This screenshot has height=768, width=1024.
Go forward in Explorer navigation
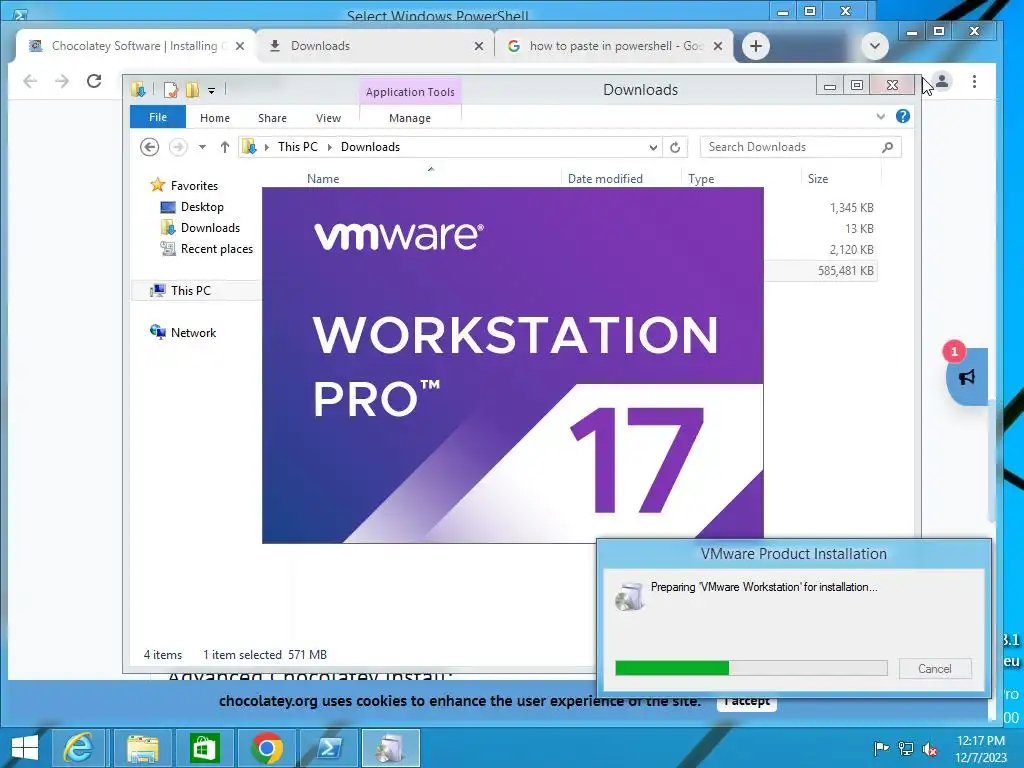click(178, 147)
